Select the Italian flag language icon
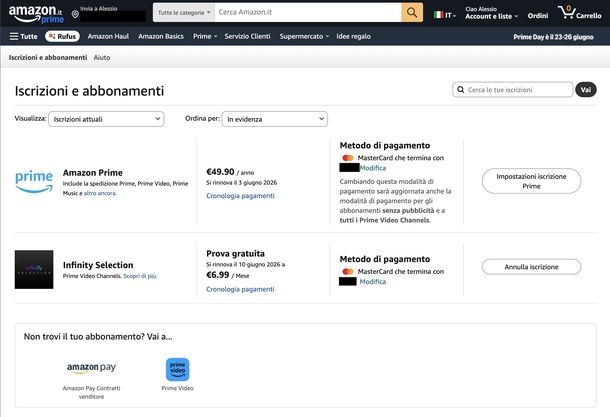The image size is (610, 417). click(438, 15)
